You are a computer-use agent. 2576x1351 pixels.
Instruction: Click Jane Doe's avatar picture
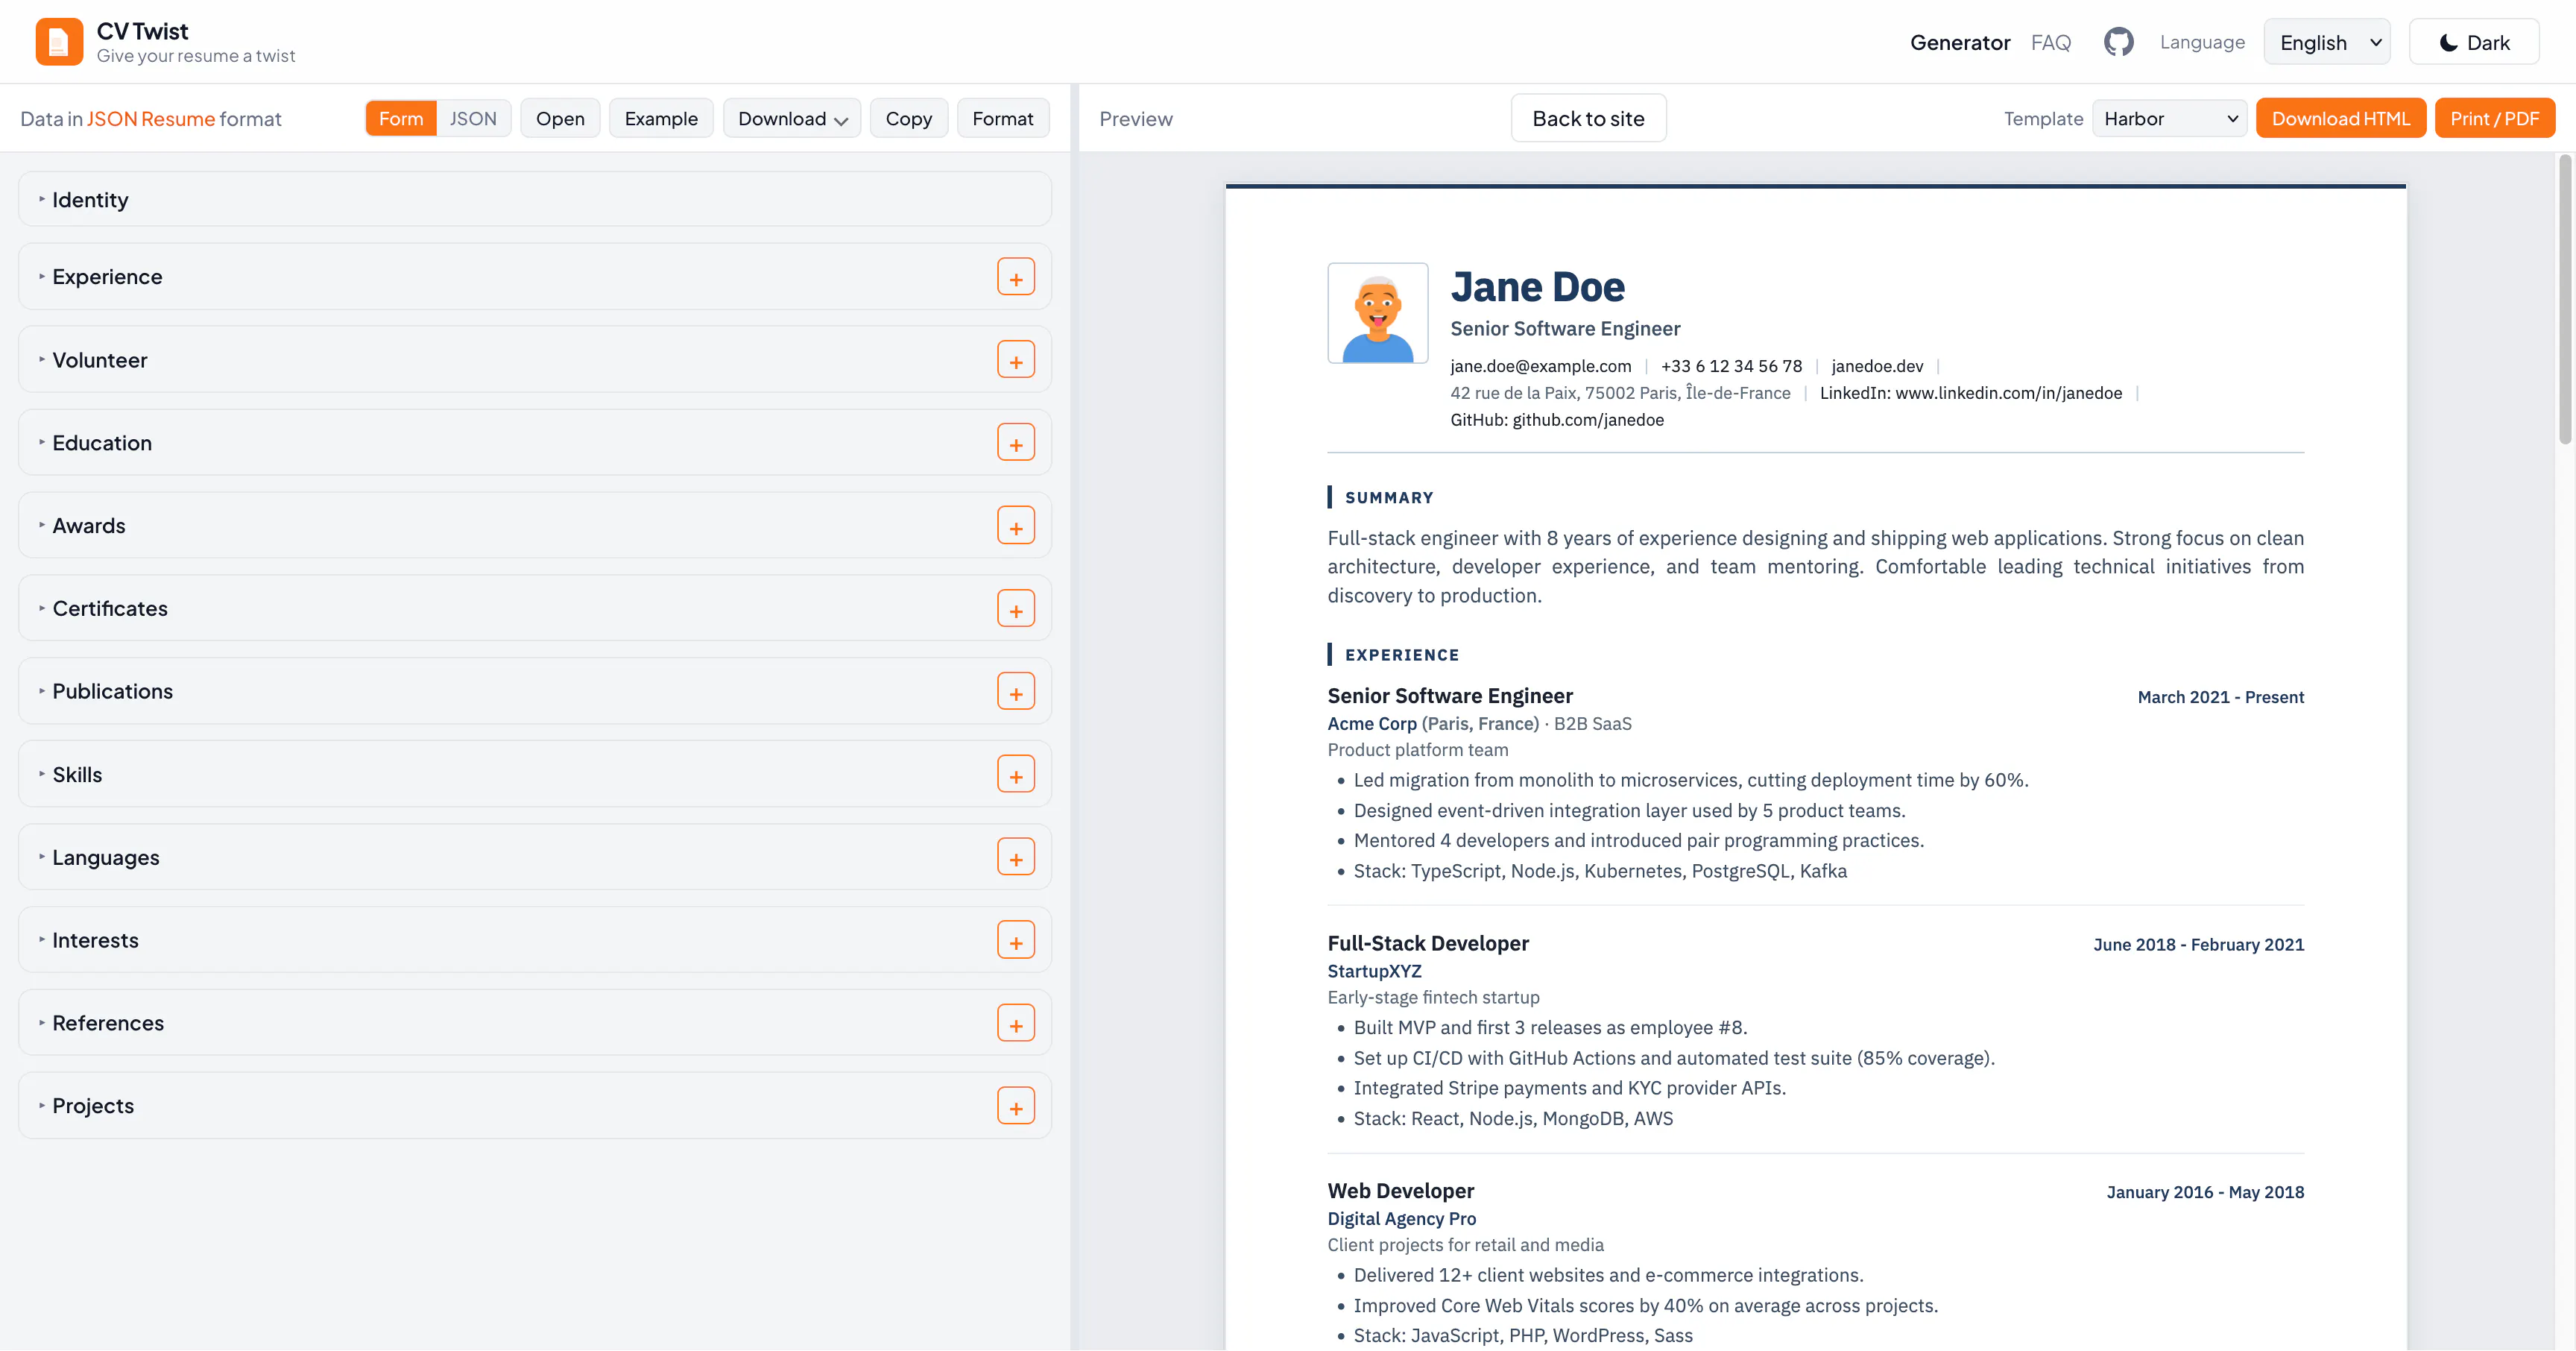pyautogui.click(x=1377, y=313)
